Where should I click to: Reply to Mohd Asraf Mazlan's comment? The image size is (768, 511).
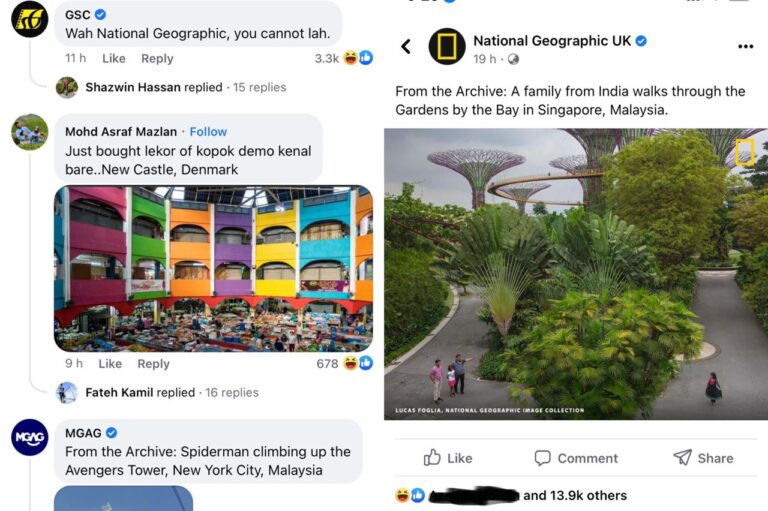(153, 364)
